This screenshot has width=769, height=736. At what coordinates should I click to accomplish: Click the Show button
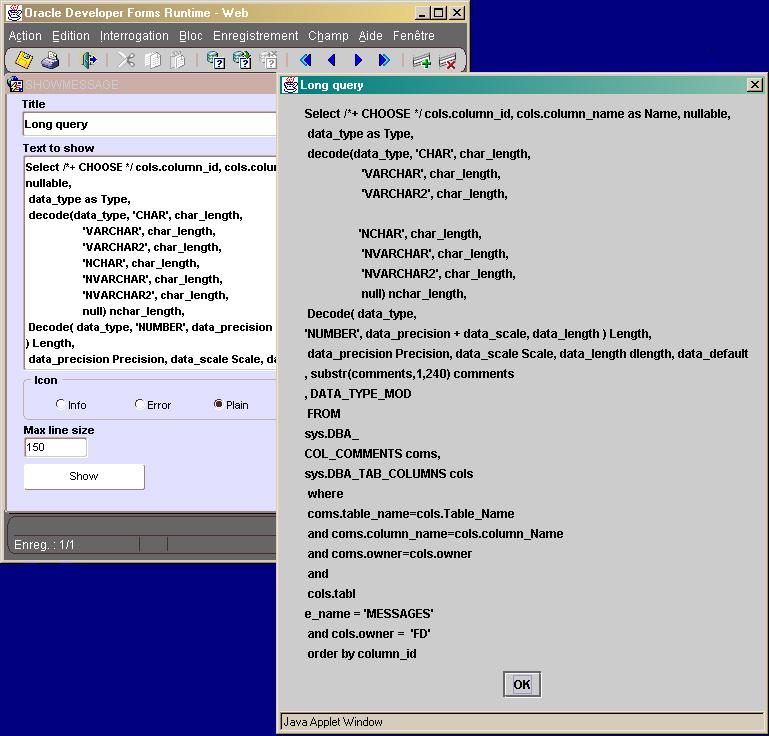(84, 476)
